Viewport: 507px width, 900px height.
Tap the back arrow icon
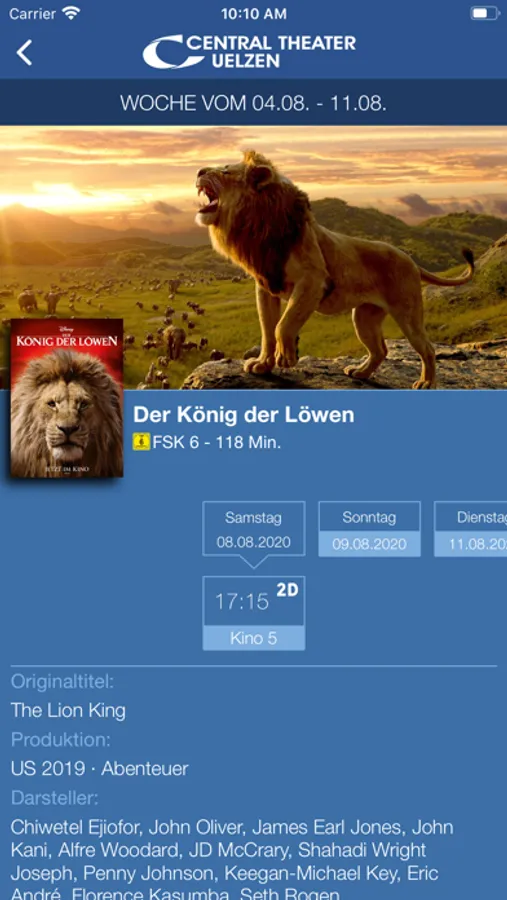point(24,53)
